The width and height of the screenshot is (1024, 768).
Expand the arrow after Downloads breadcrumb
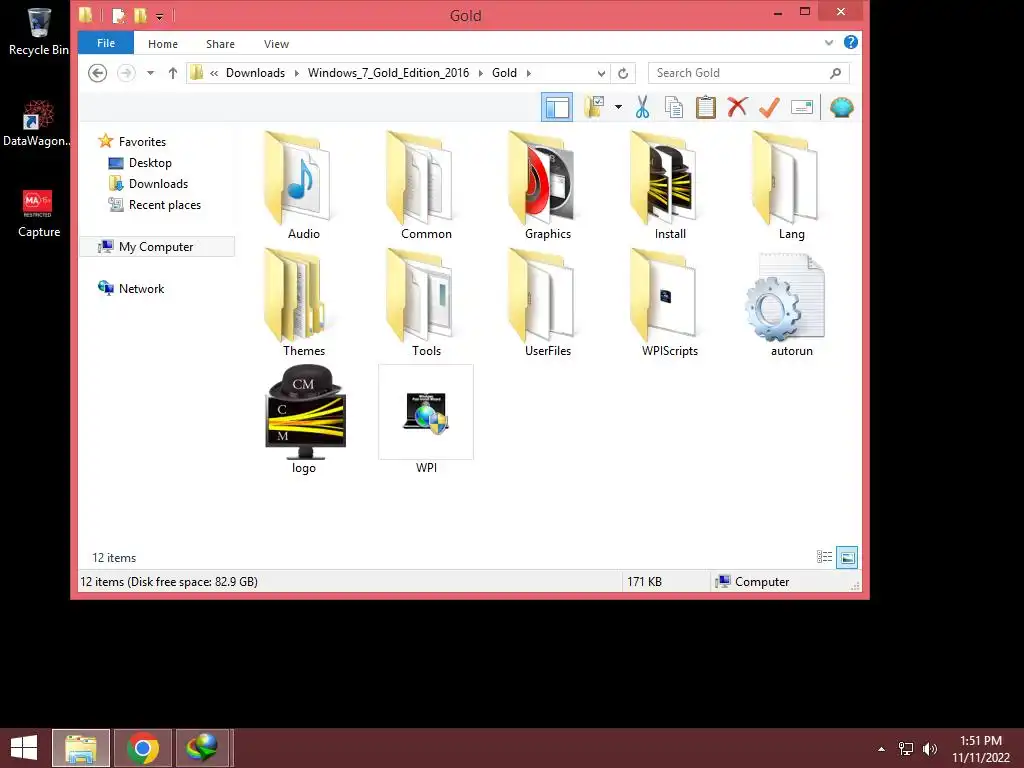(x=296, y=72)
